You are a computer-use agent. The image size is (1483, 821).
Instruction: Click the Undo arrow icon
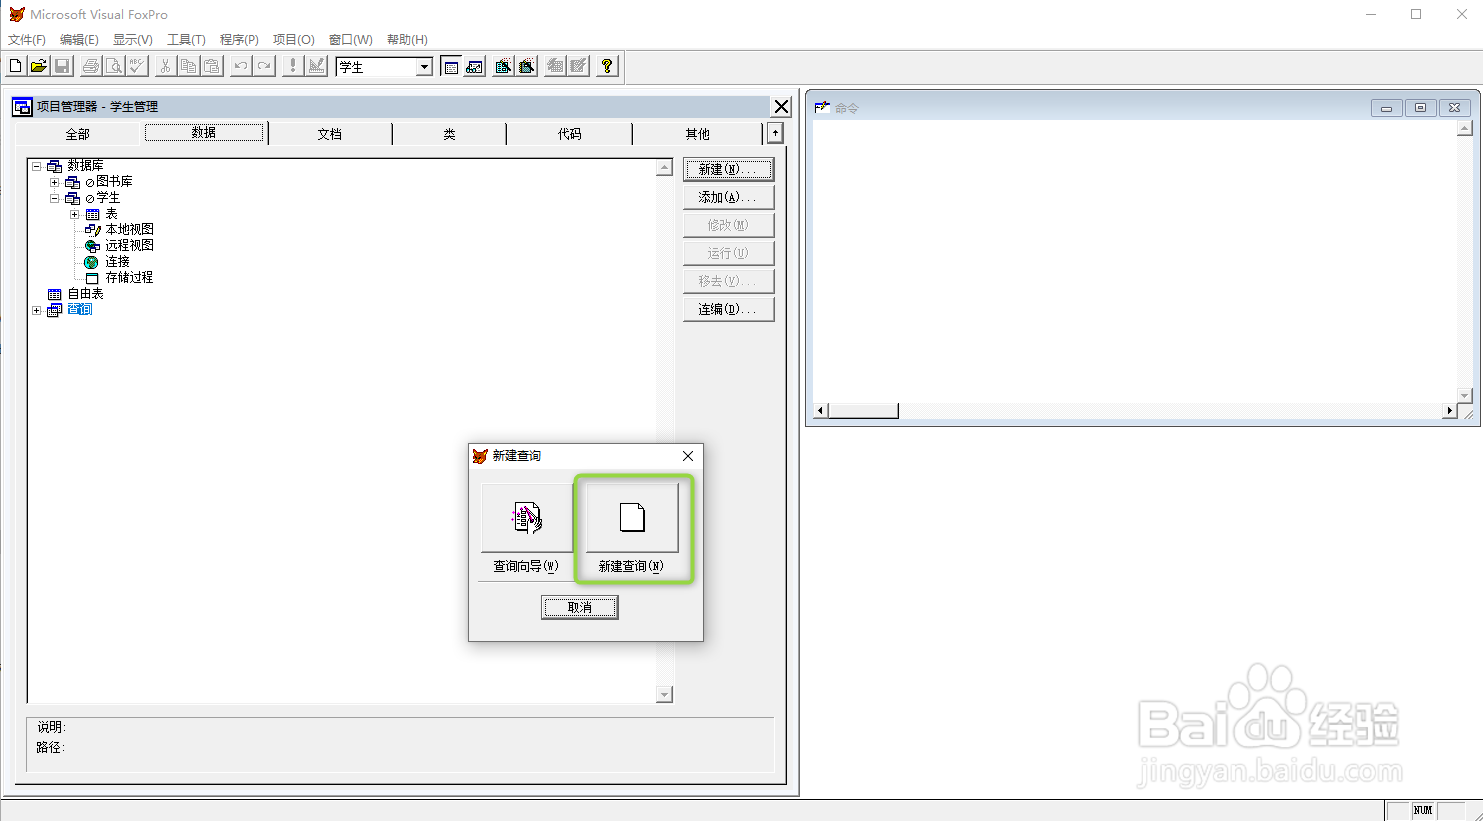tap(241, 66)
